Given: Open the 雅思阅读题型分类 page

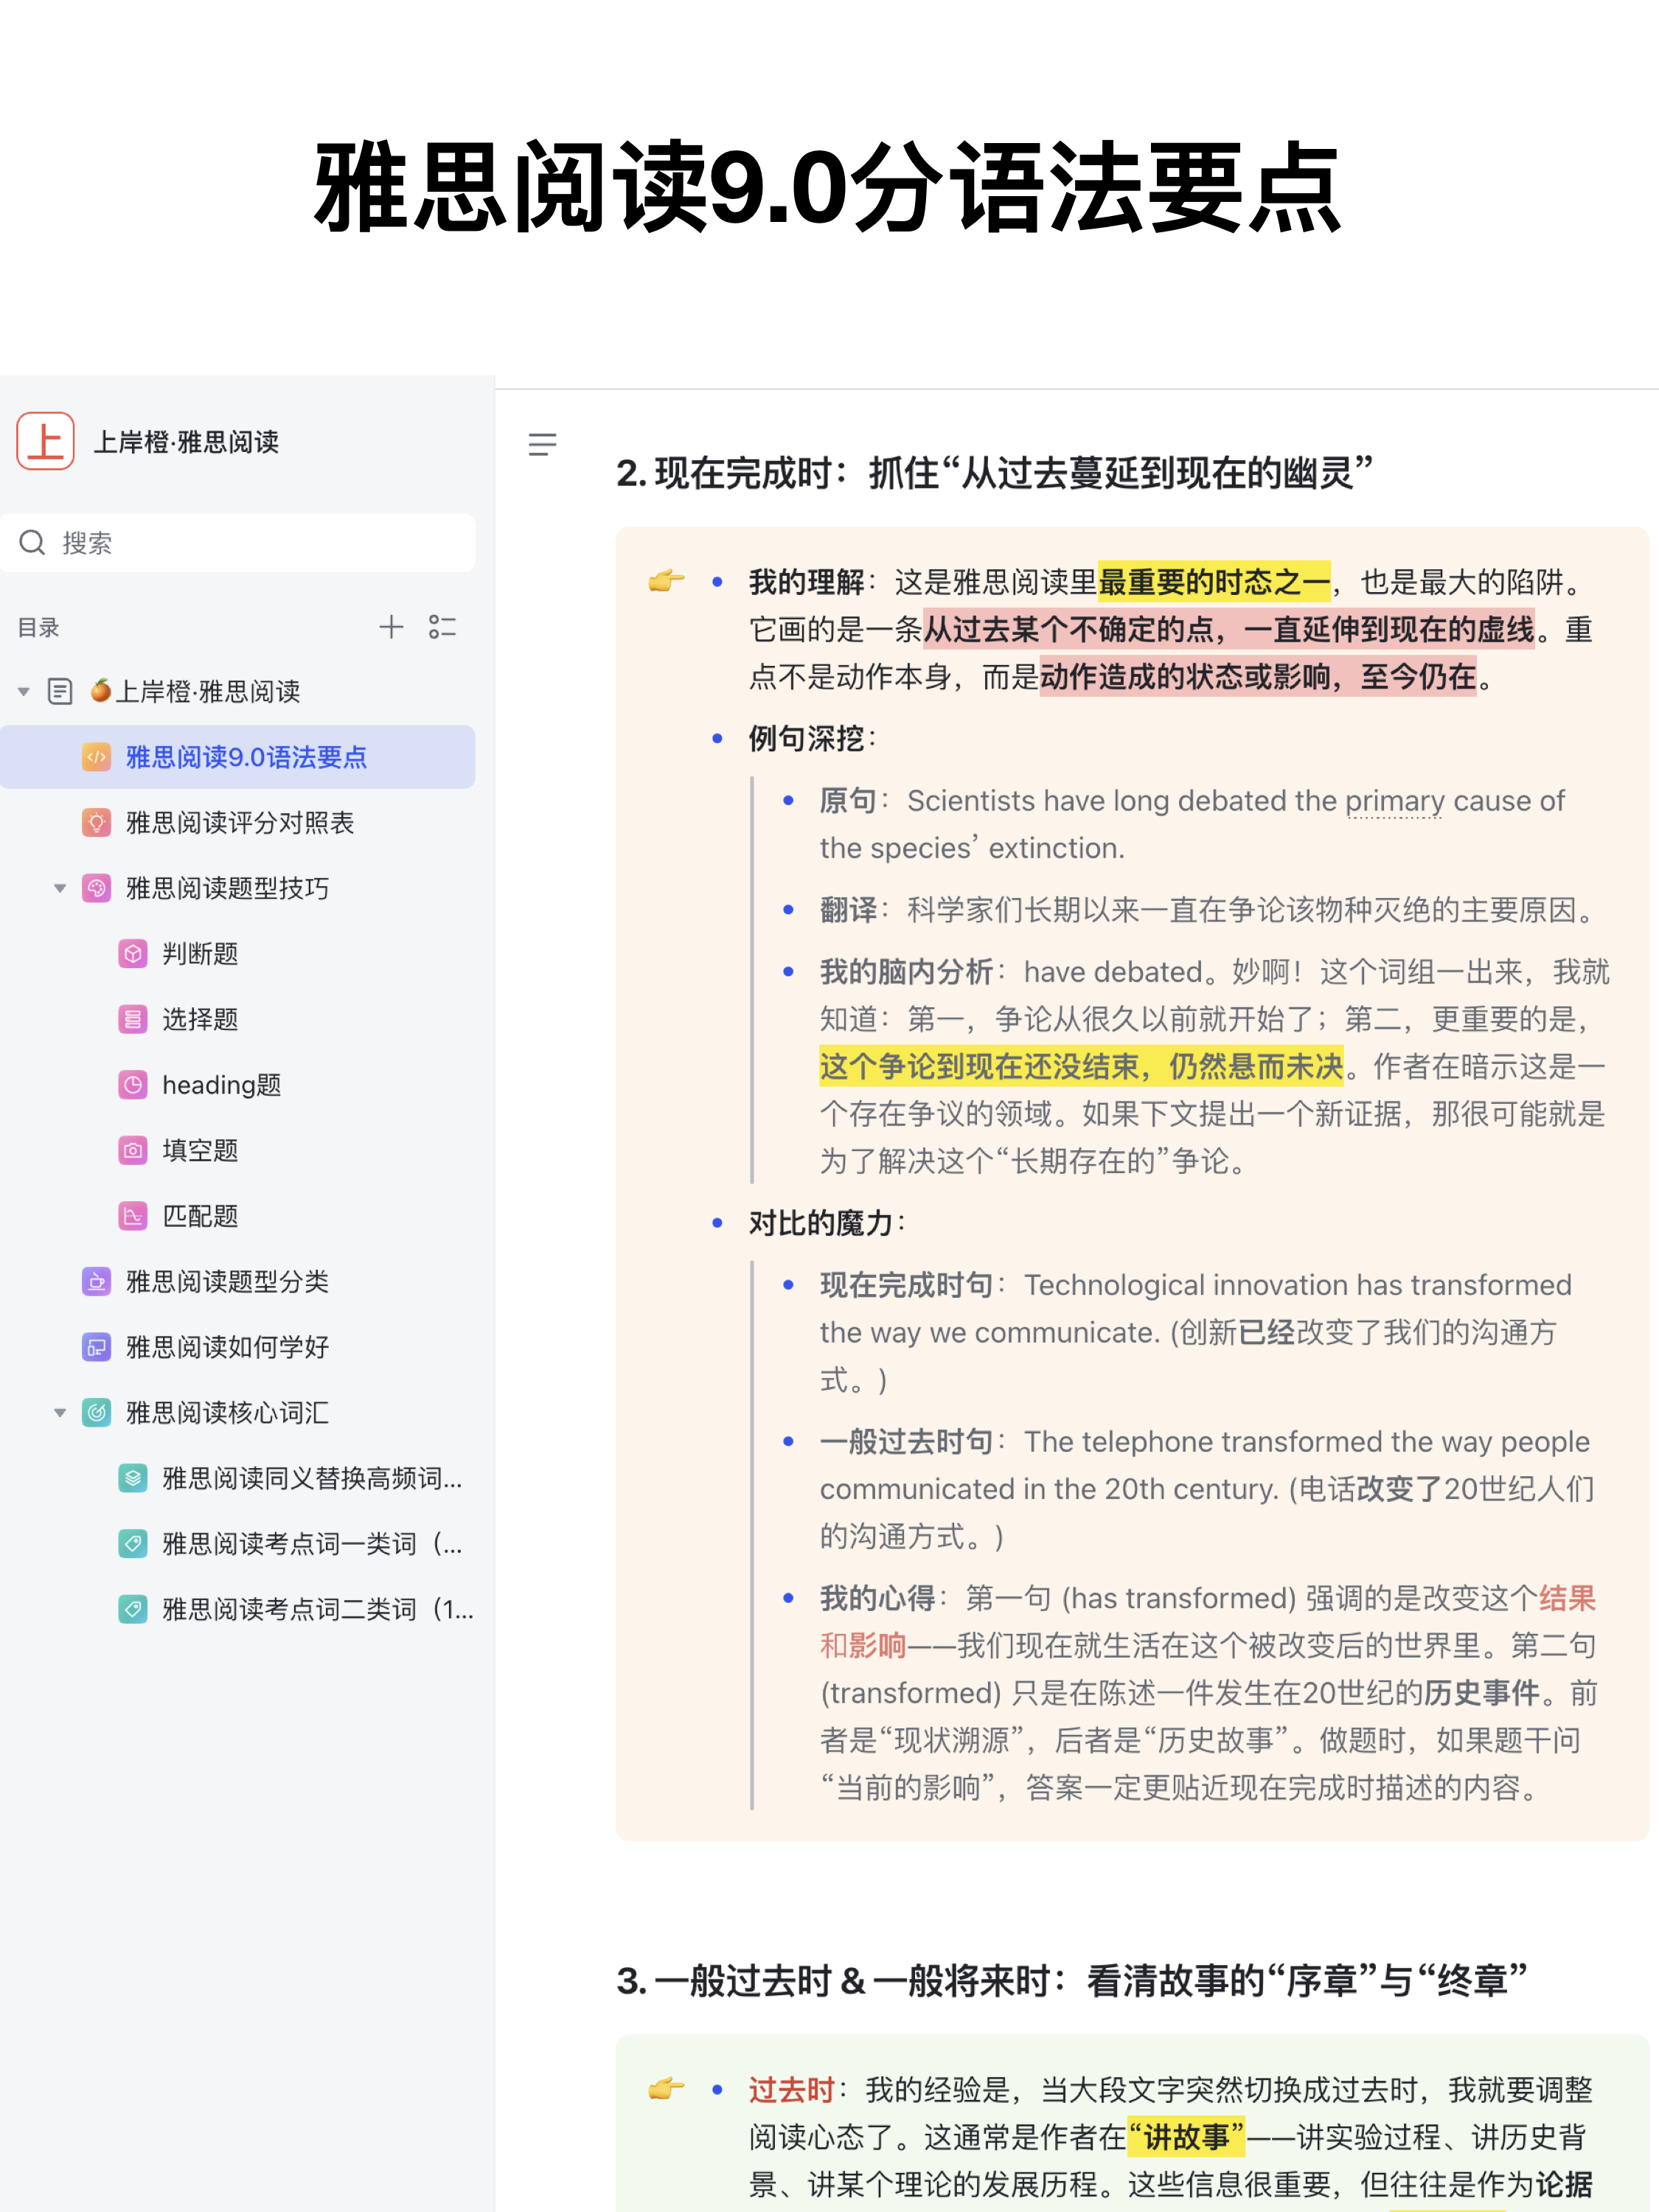Looking at the screenshot, I should 227,1281.
